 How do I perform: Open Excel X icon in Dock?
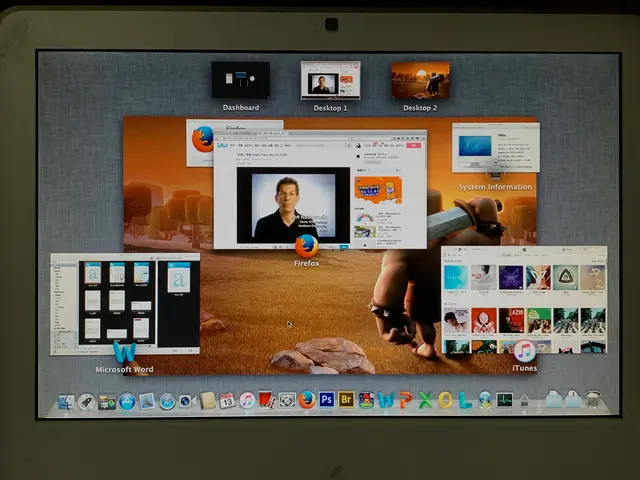click(425, 400)
